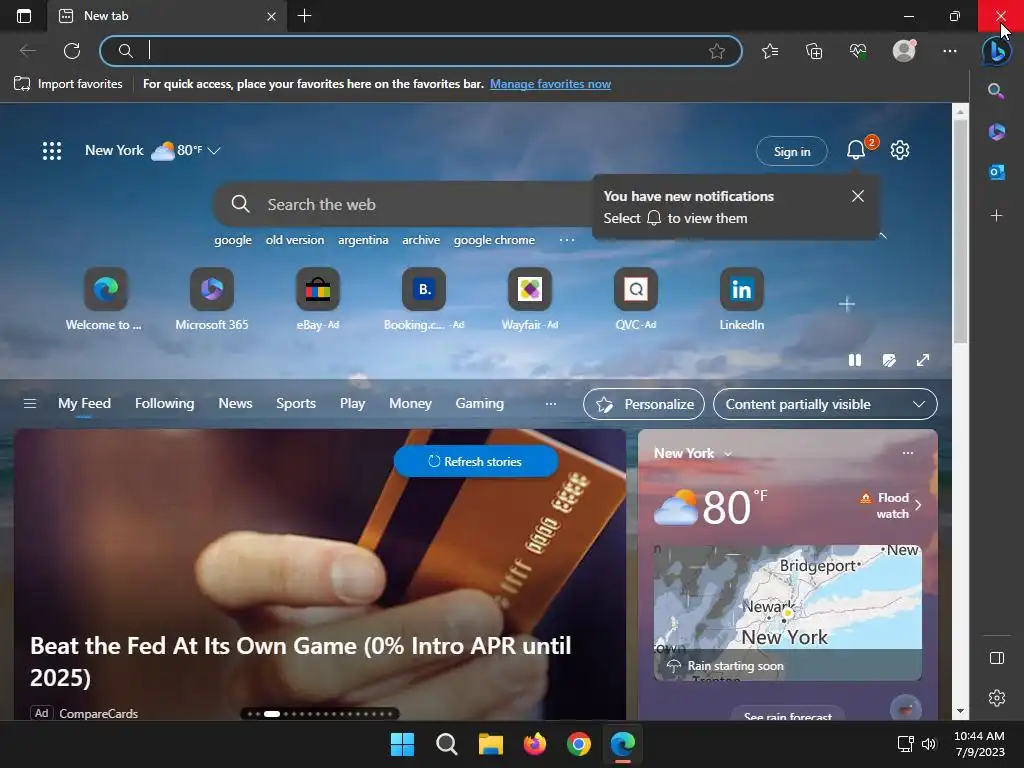
Task: Open Browser essentials heart icon
Action: click(x=857, y=51)
